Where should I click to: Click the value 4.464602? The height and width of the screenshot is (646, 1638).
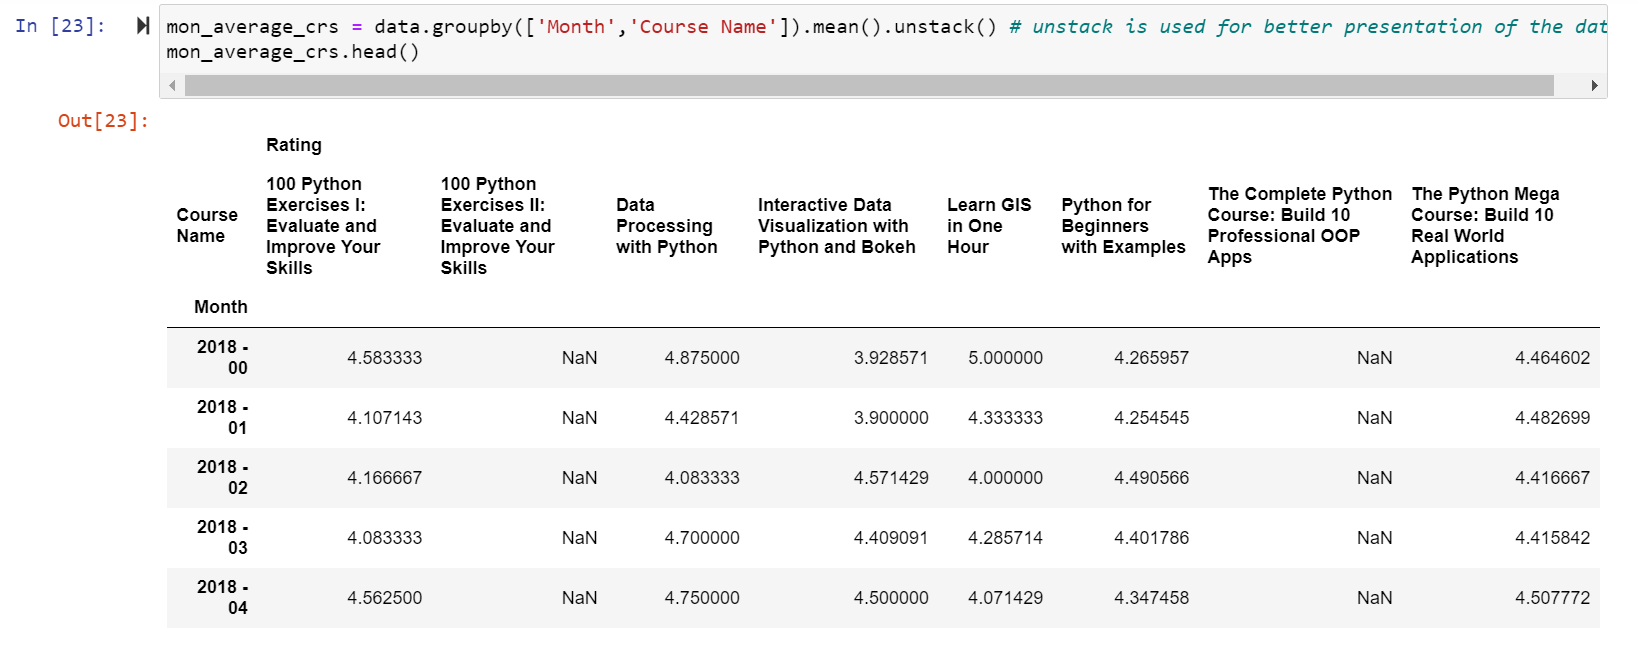coord(1552,358)
